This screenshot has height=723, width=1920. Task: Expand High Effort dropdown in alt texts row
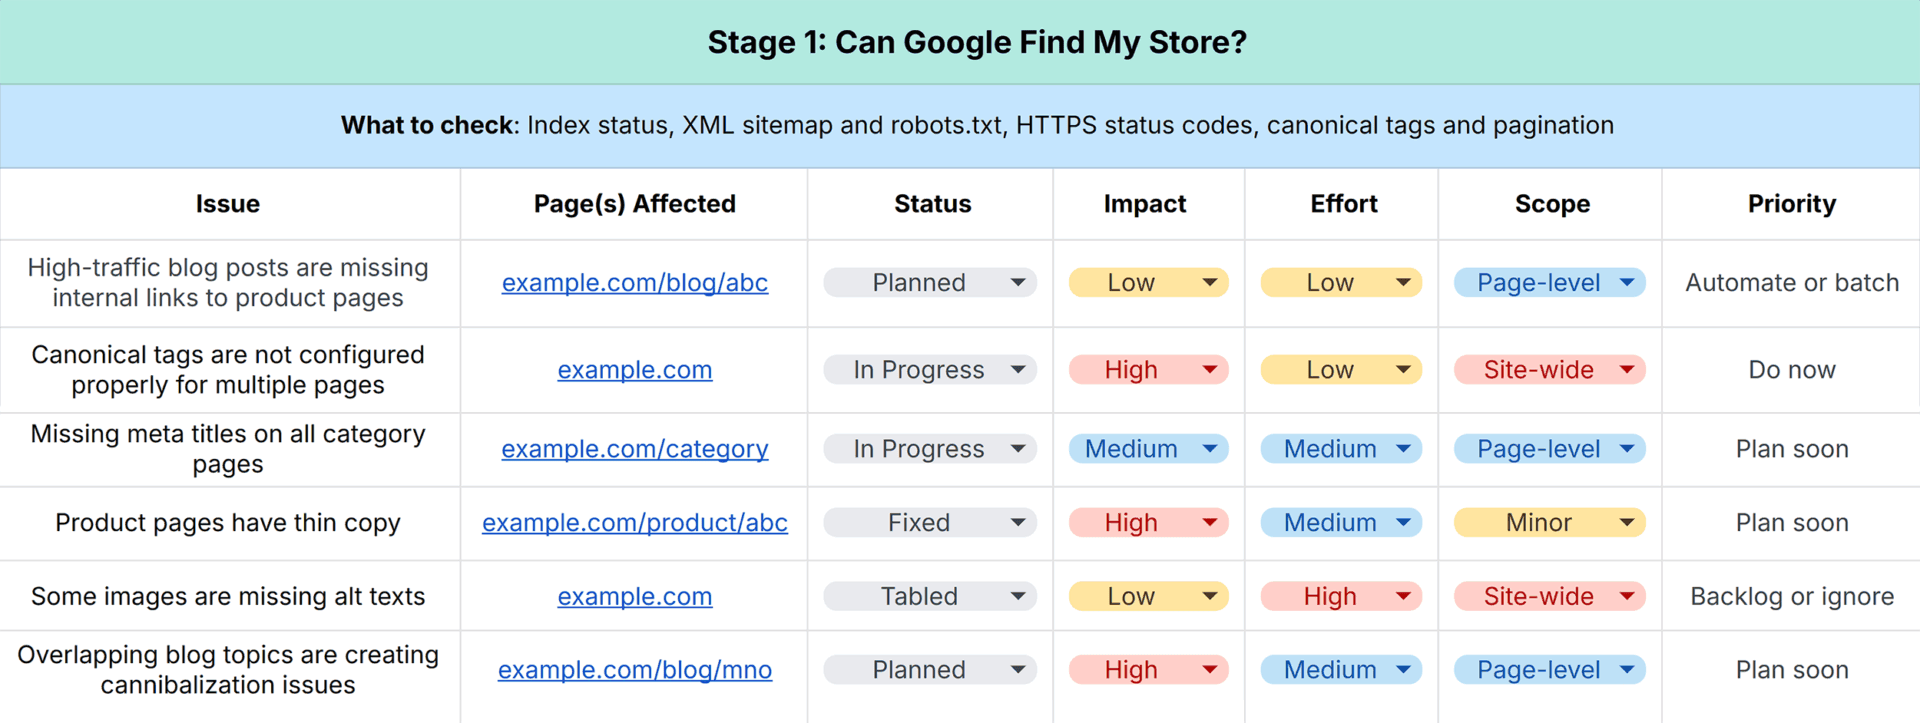[x=1341, y=596]
